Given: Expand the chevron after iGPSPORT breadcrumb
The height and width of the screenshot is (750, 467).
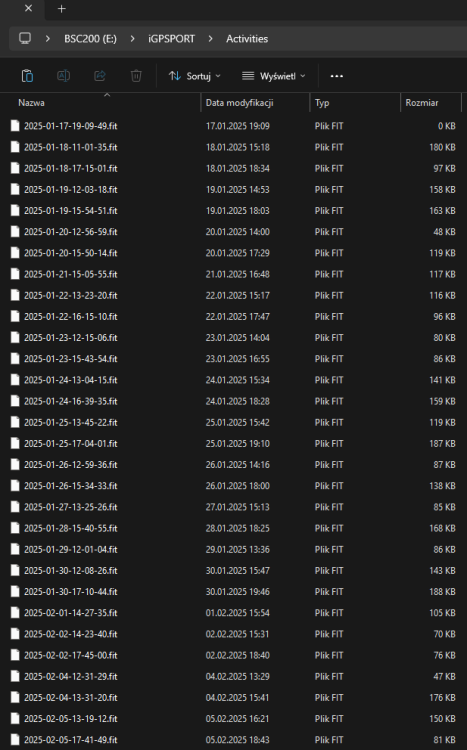Looking at the screenshot, I should click(211, 39).
